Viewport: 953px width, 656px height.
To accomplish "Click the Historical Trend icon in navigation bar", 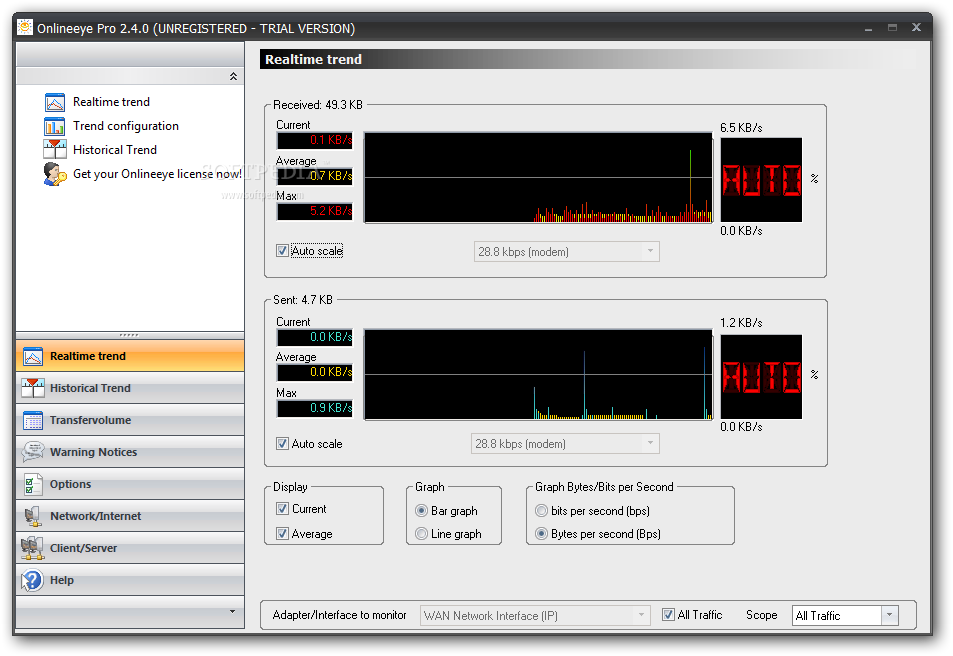I will point(33,388).
